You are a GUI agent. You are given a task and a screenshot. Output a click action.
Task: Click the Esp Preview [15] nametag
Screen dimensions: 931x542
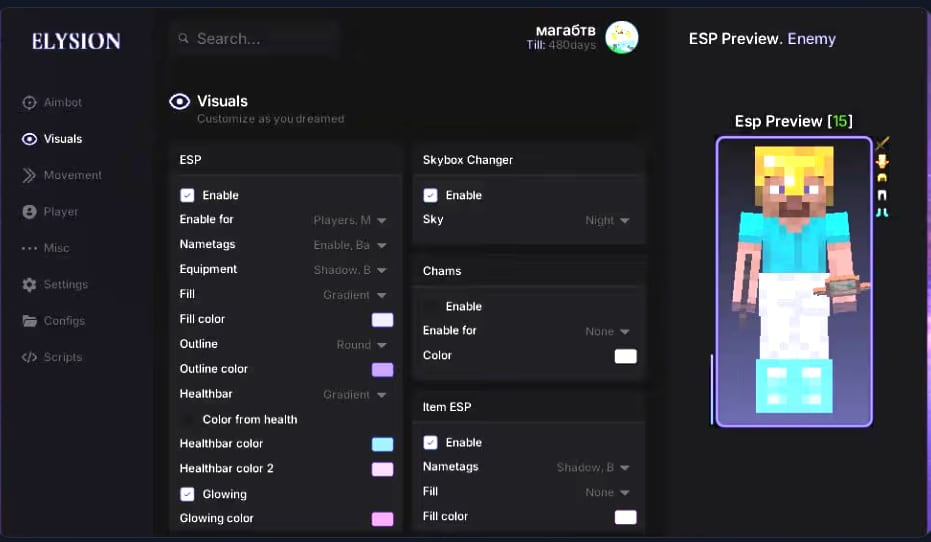pos(793,121)
